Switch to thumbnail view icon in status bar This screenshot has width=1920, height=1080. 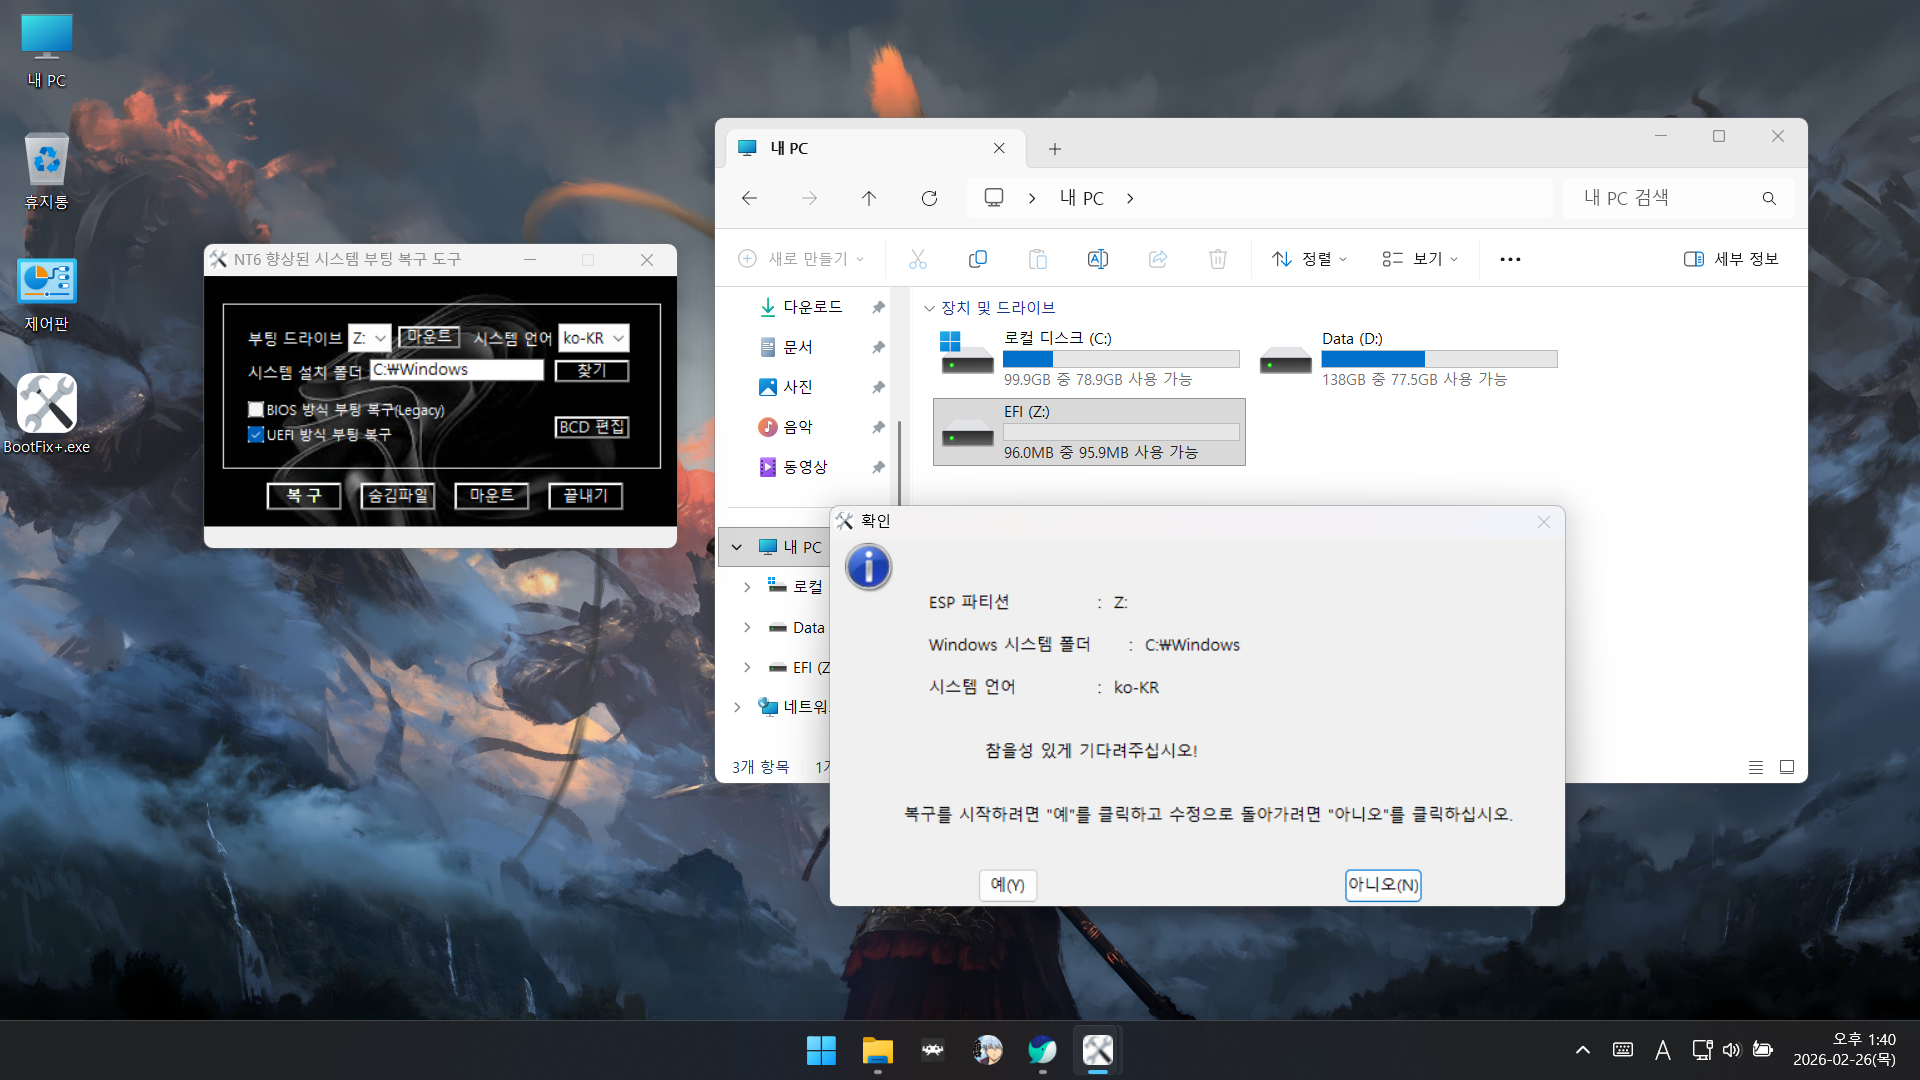tap(1787, 767)
